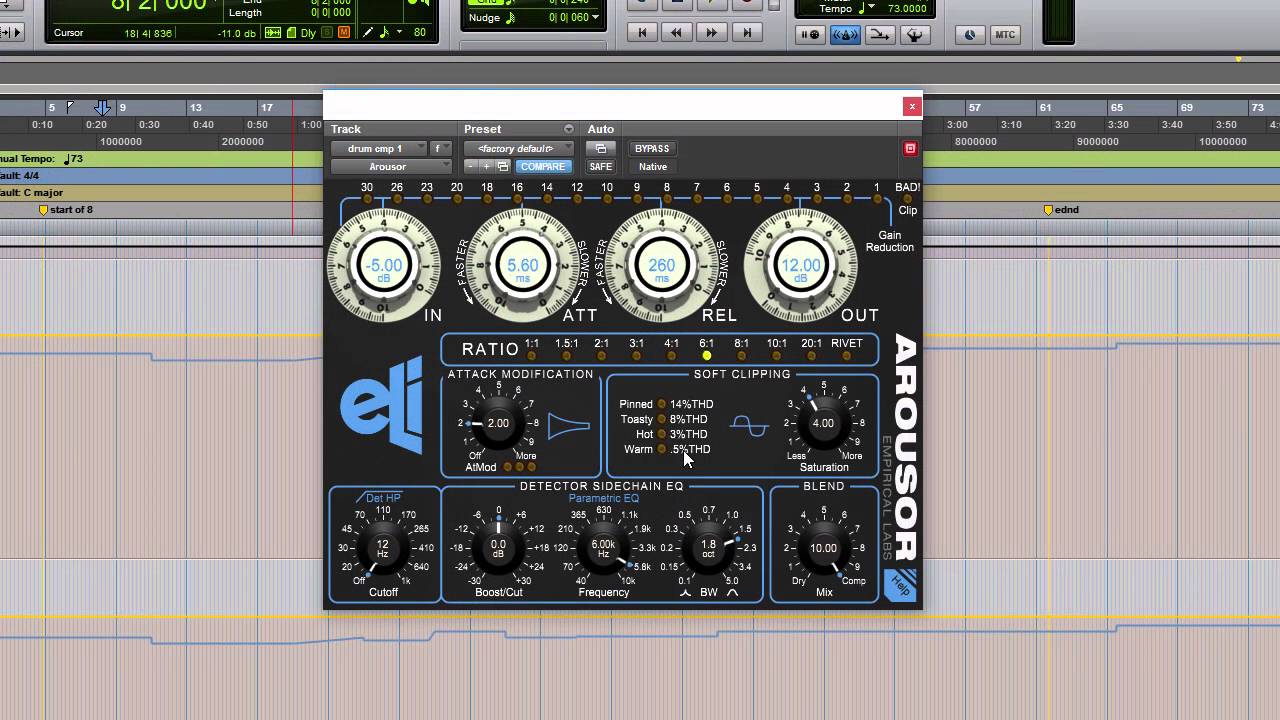Open the drum cmp 1 track selector

(x=379, y=148)
